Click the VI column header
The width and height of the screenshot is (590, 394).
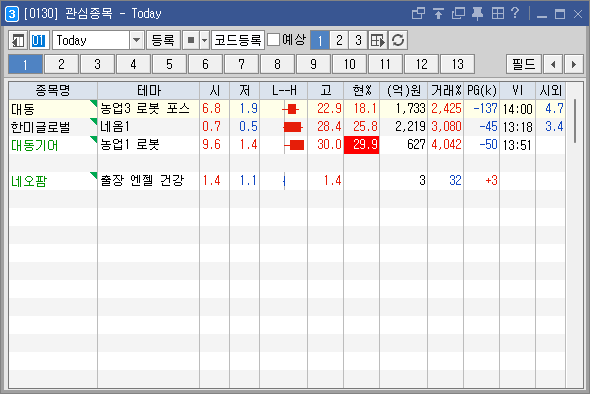coord(517,90)
